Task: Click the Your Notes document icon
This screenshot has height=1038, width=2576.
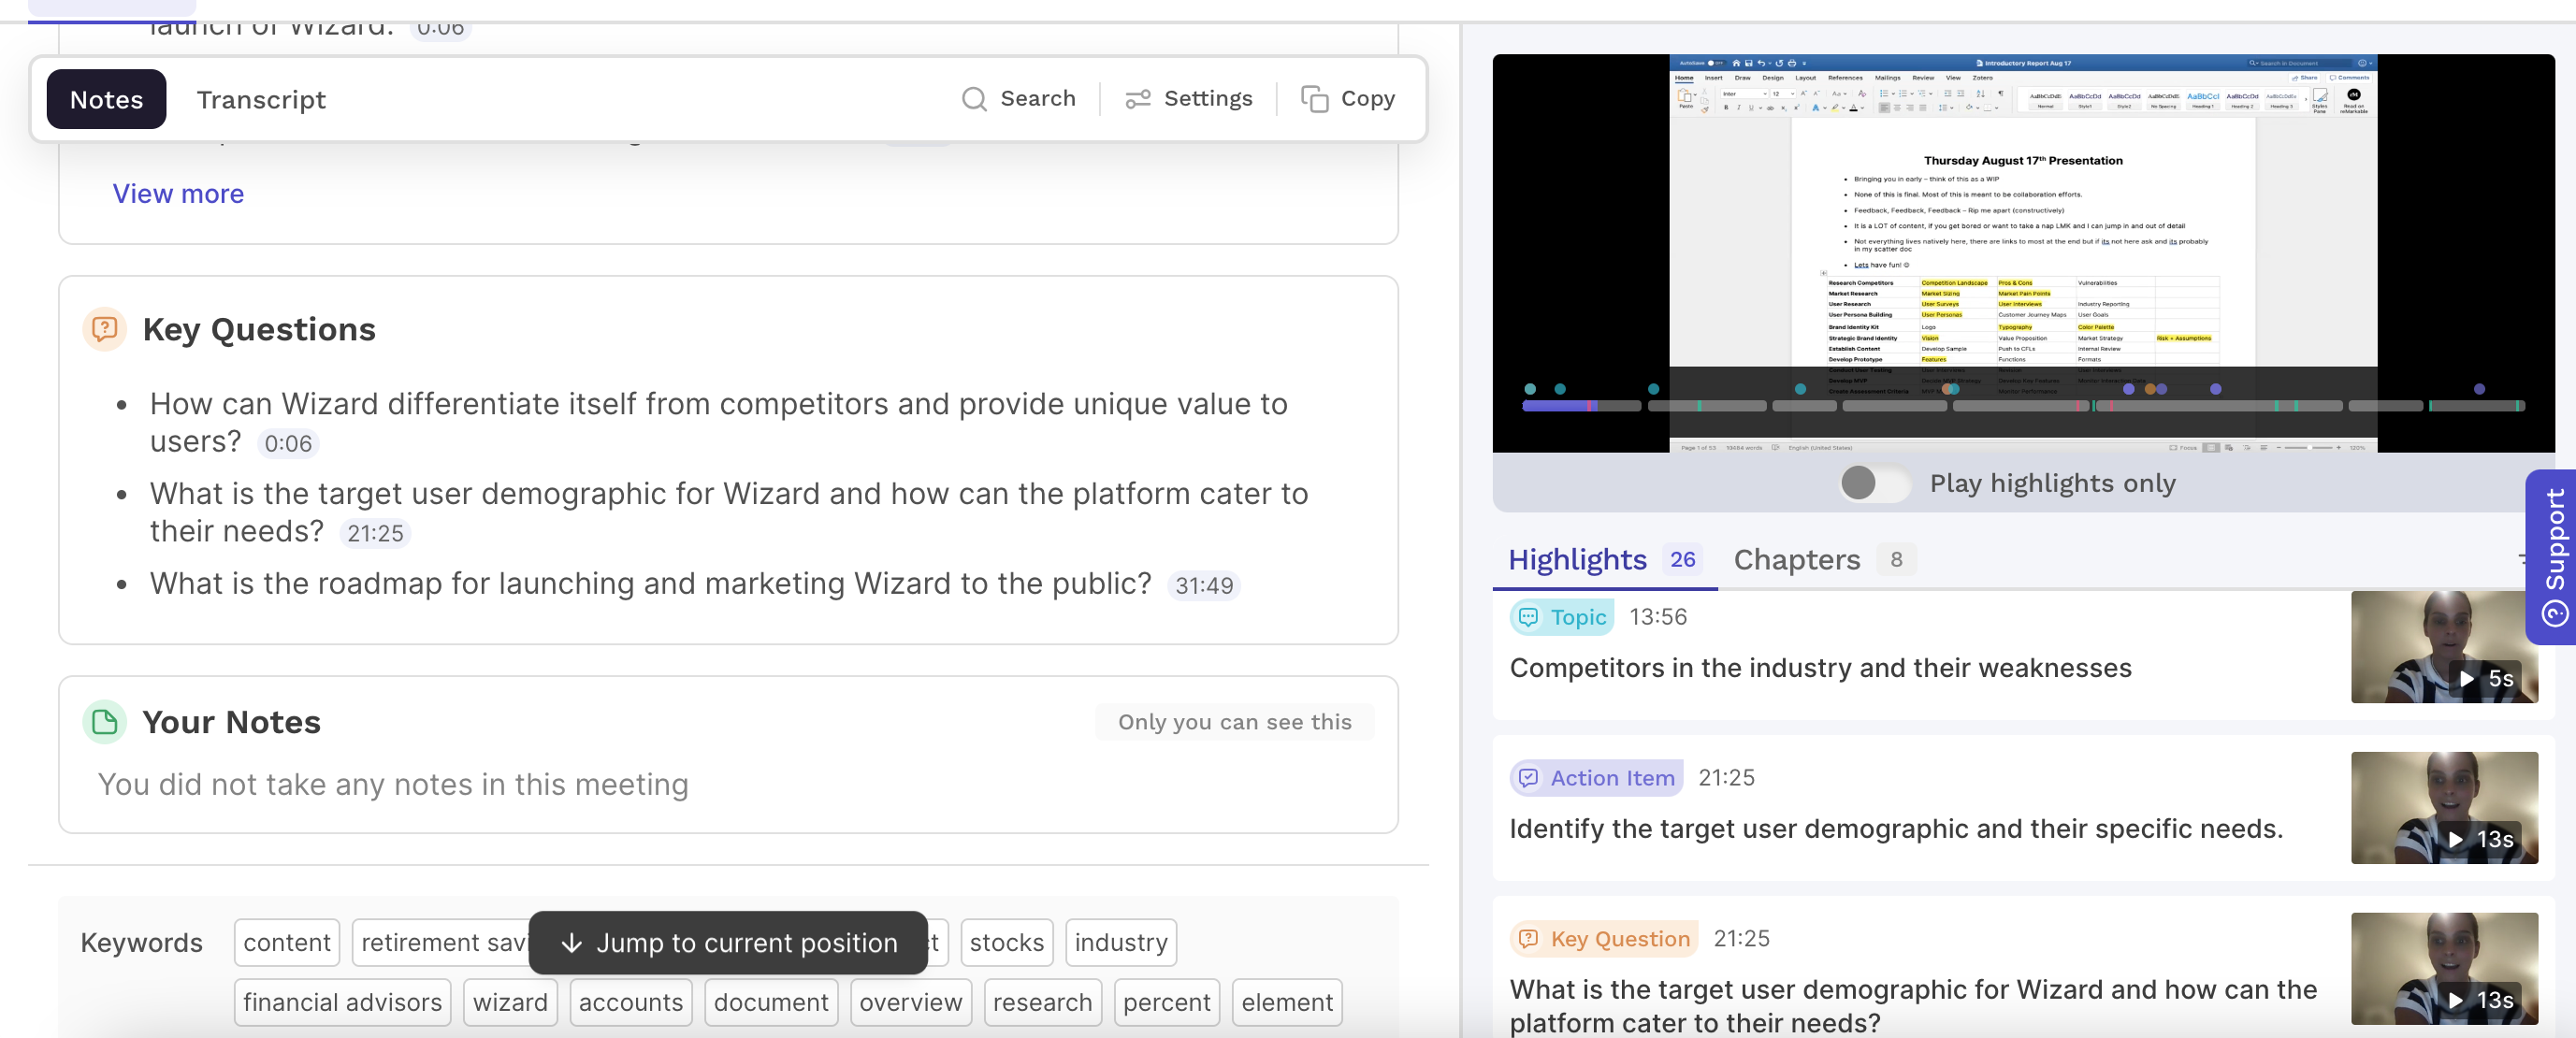Action: click(104, 722)
